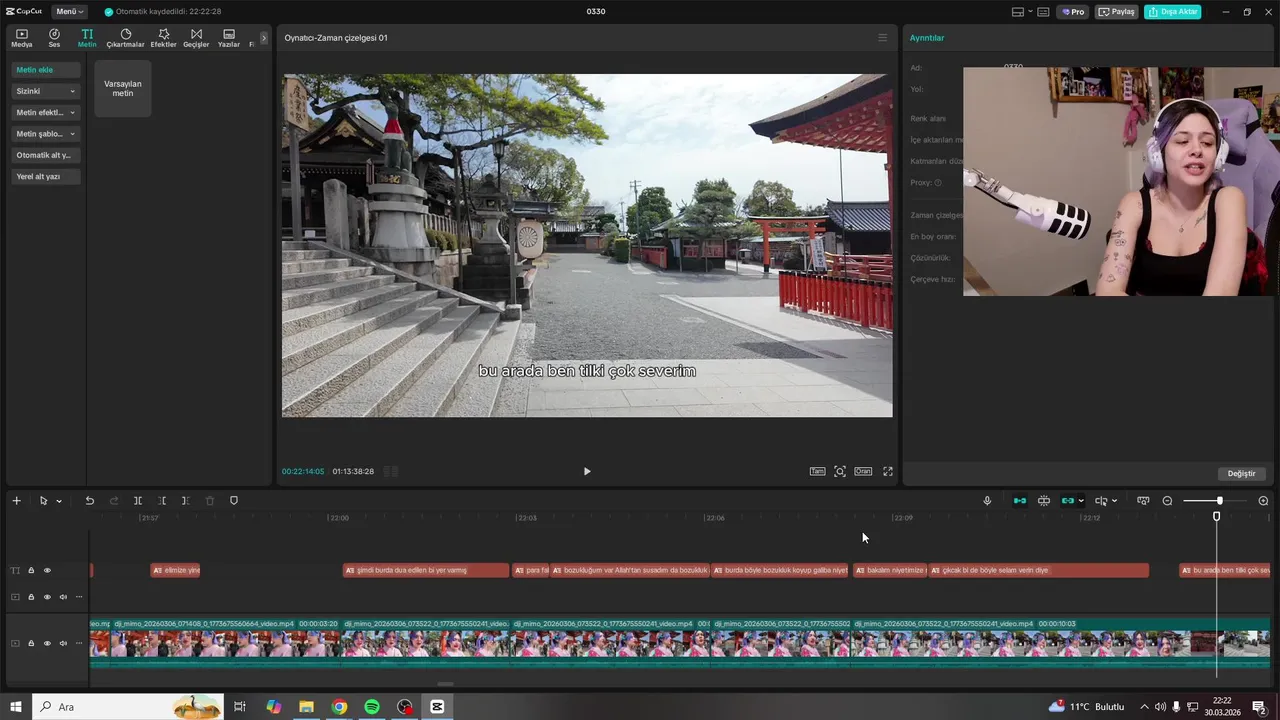The width and height of the screenshot is (1280, 720).
Task: Toggle main track magnet
Action: (x=1020, y=501)
